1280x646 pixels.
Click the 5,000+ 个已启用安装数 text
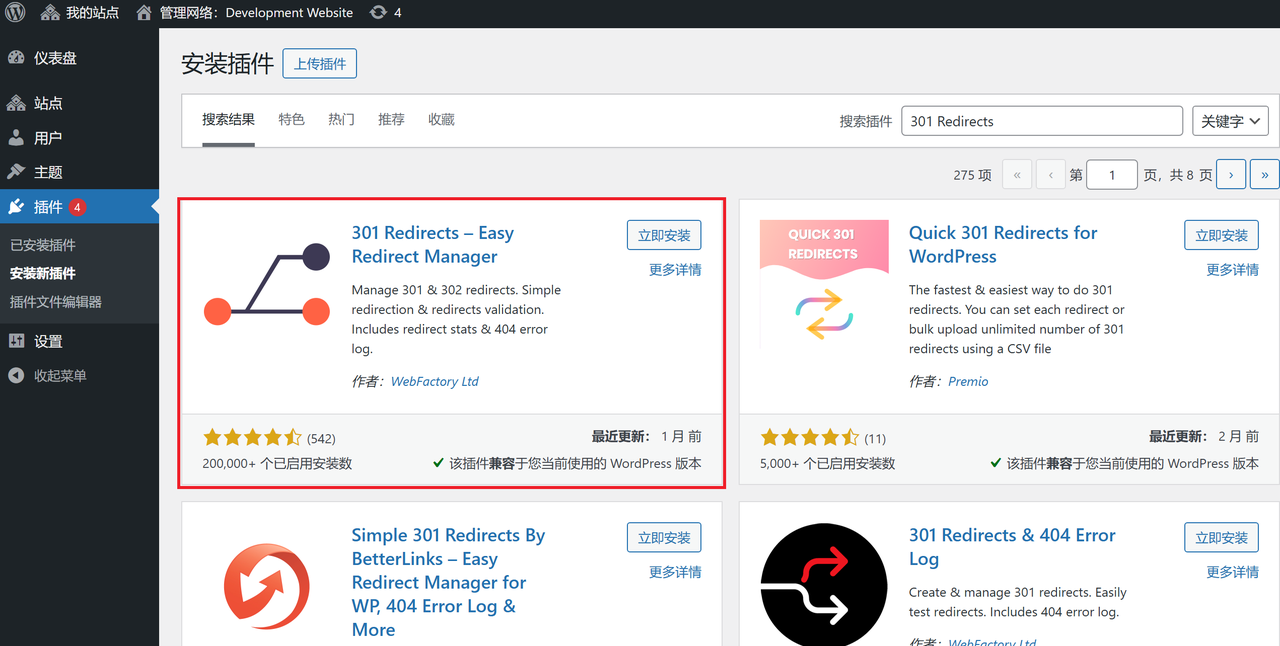[828, 464]
